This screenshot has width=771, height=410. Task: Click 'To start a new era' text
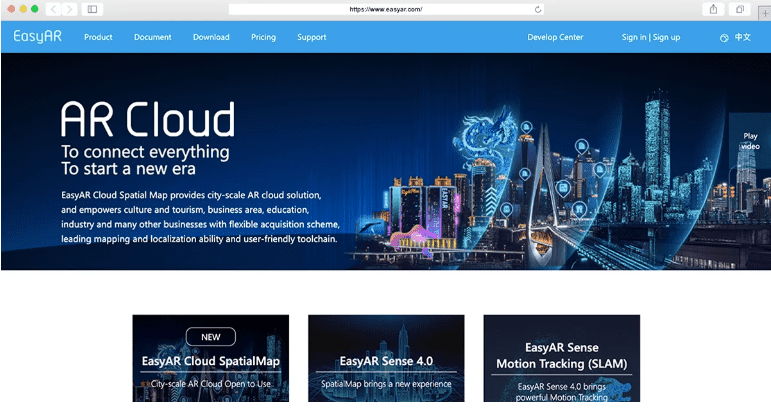click(x=128, y=169)
